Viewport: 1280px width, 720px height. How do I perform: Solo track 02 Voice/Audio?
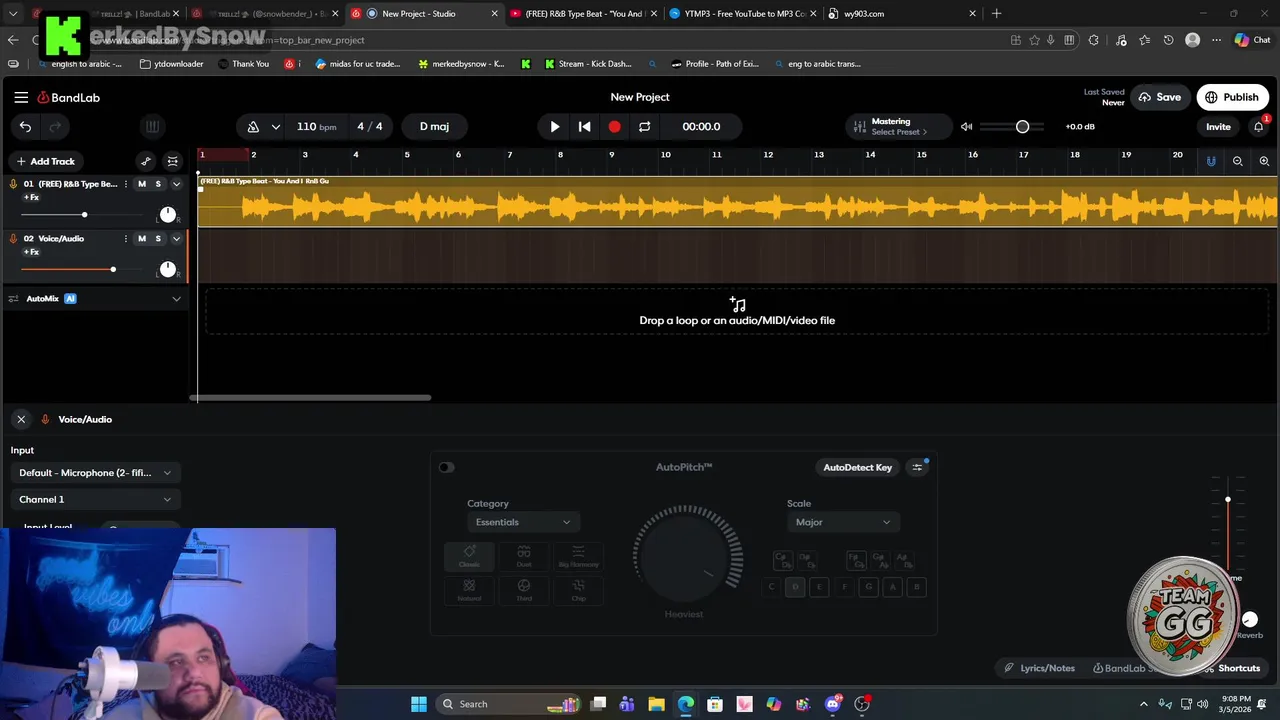(x=158, y=238)
